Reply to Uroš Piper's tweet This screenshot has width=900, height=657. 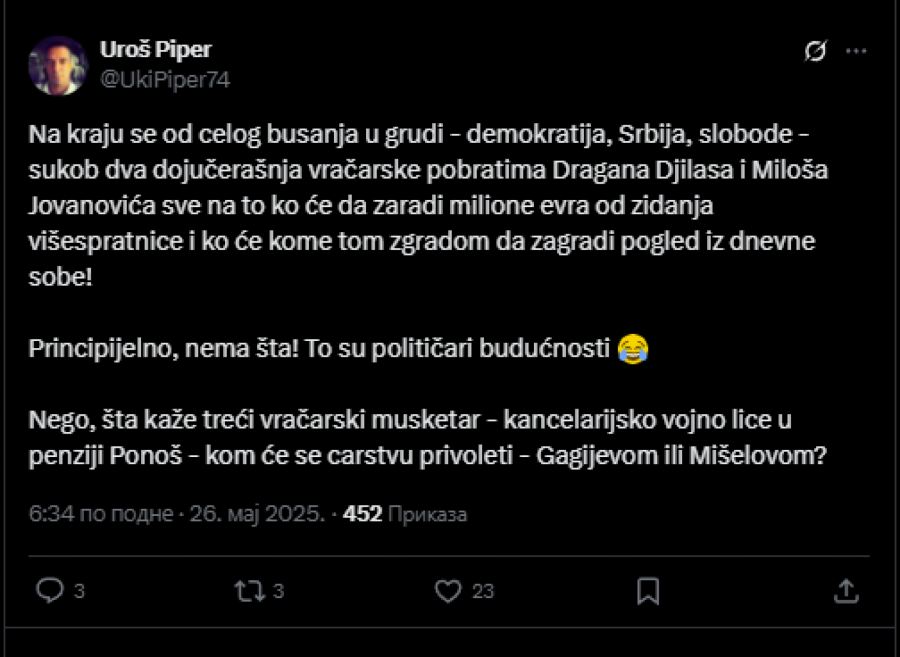[x=52, y=591]
